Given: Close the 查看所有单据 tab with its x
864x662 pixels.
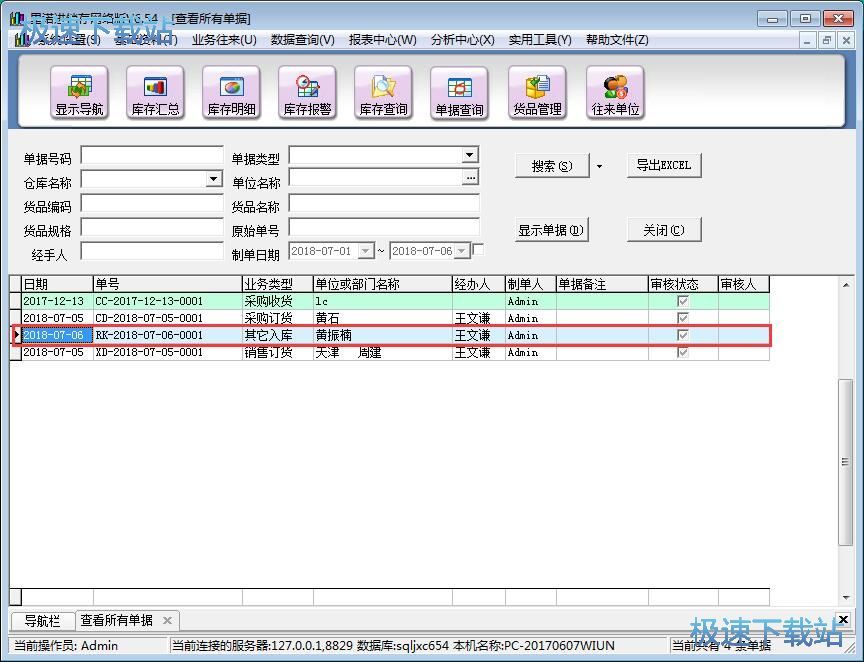Looking at the screenshot, I should pyautogui.click(x=168, y=621).
